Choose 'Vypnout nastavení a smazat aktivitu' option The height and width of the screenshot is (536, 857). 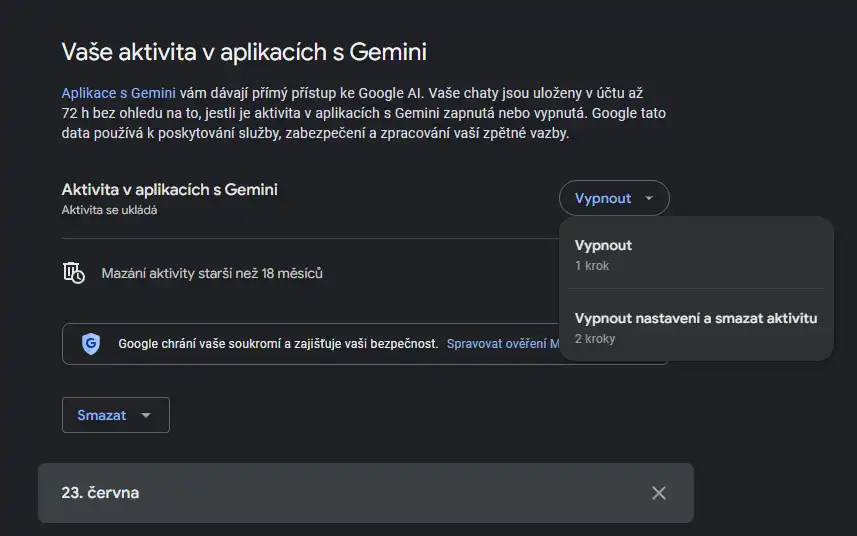point(696,328)
